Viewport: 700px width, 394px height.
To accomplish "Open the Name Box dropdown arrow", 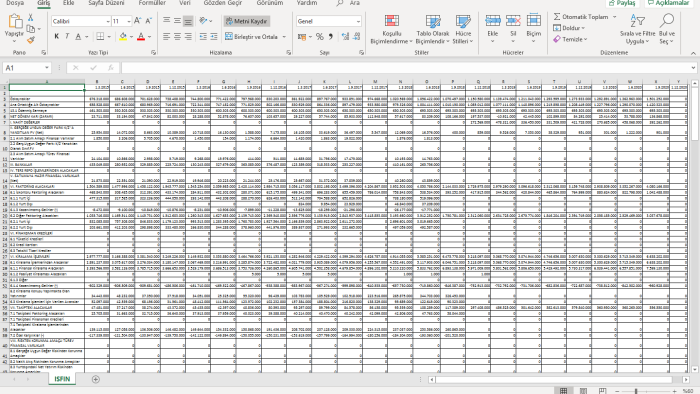I will click(x=47, y=68).
